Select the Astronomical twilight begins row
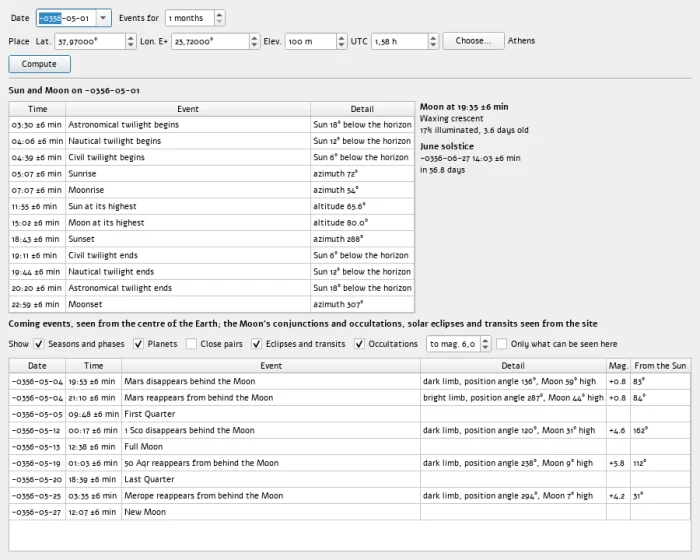Viewport: 700px width, 560px height. tap(212, 125)
